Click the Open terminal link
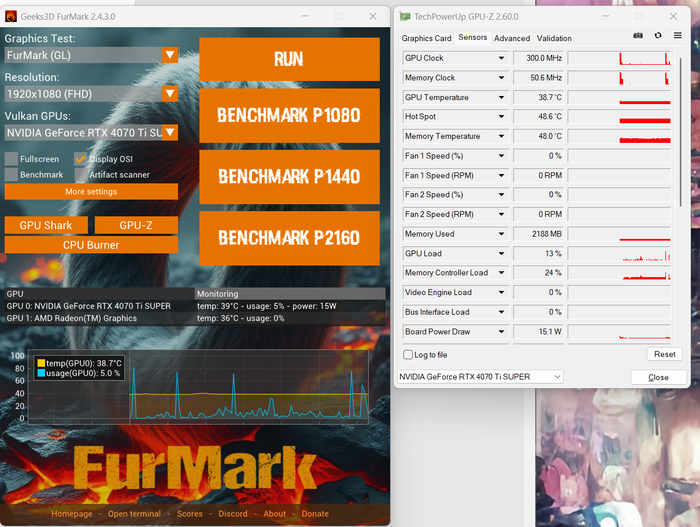The width and height of the screenshot is (700, 527). [134, 514]
